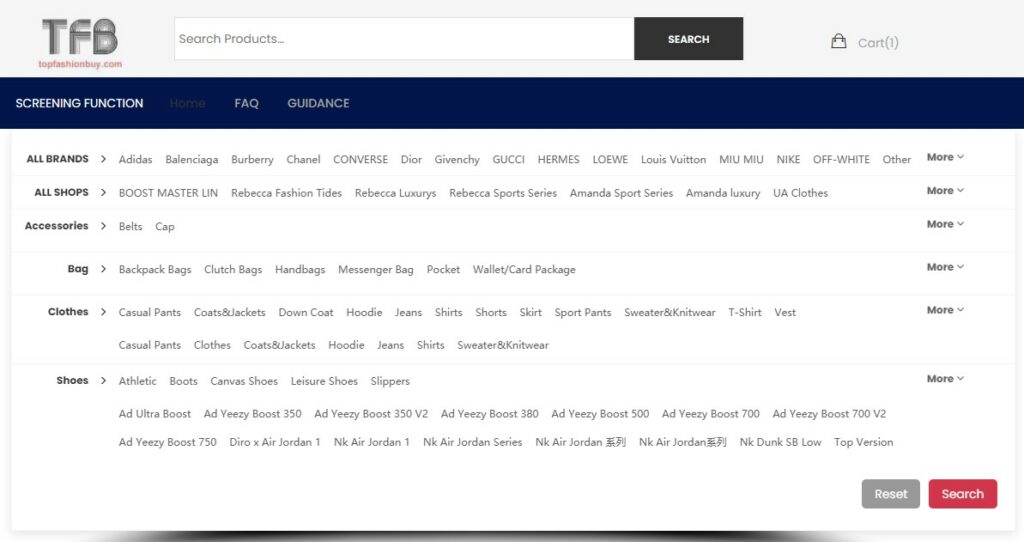Choose the Messenger Bag category
The height and width of the screenshot is (542, 1024).
pos(376,269)
